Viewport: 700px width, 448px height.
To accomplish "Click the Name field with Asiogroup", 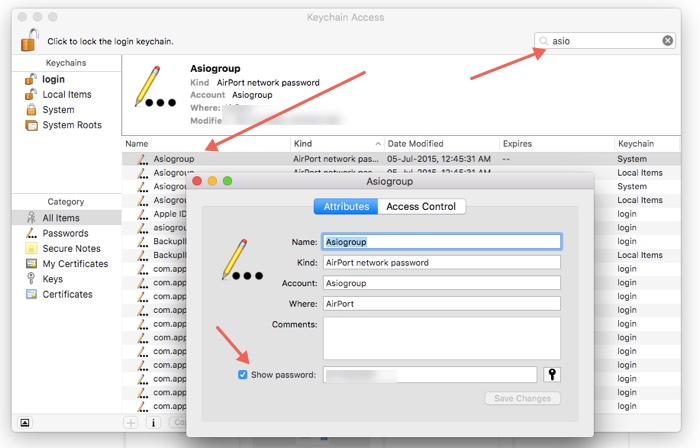I will coord(442,242).
